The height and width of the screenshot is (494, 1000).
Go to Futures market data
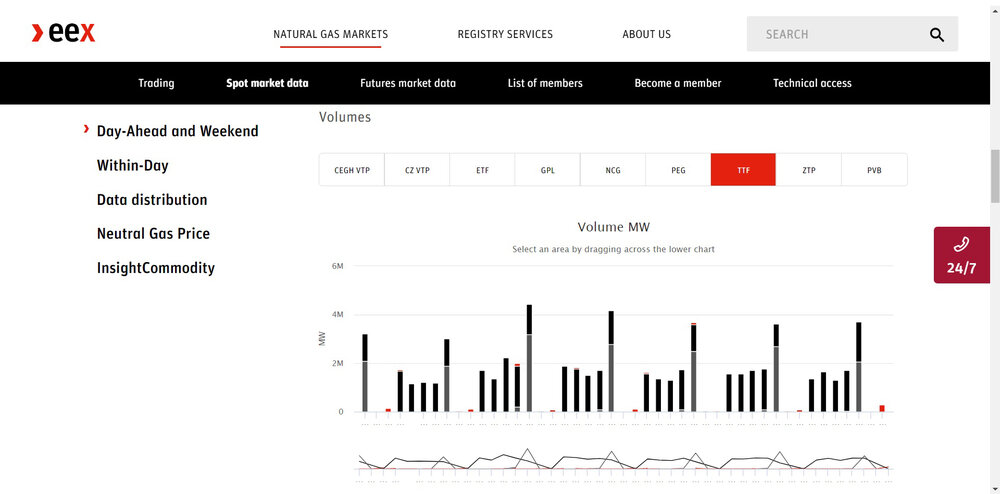408,83
